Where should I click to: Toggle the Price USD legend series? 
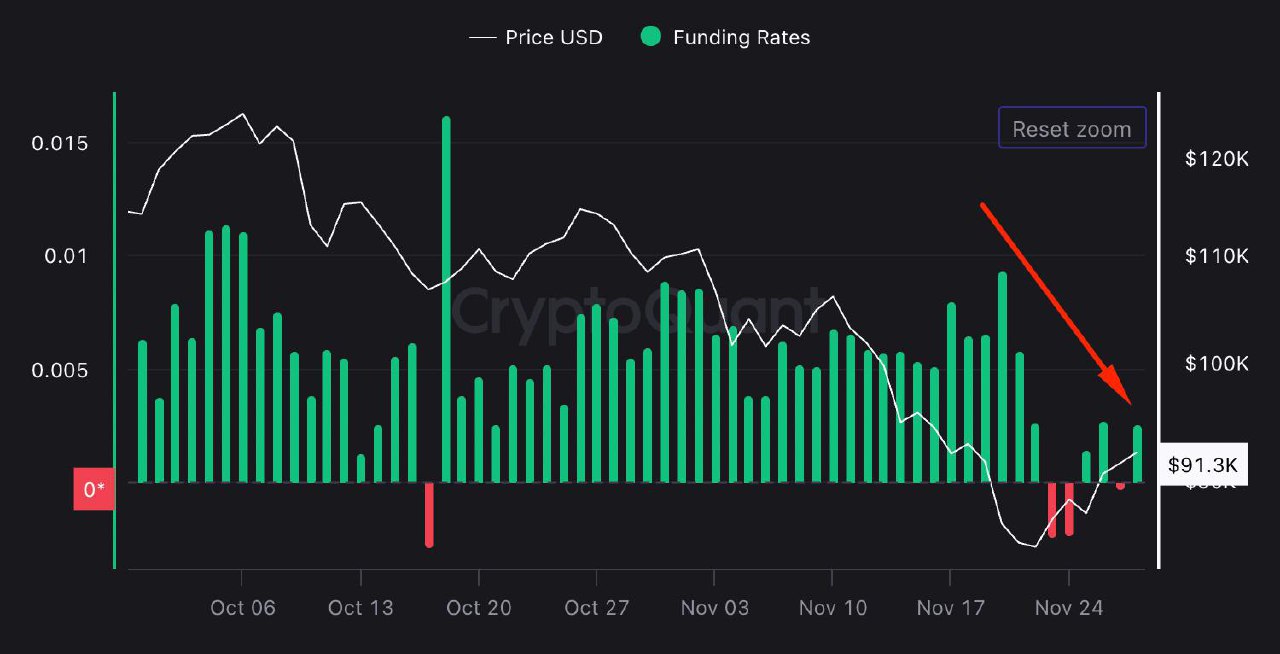click(553, 38)
